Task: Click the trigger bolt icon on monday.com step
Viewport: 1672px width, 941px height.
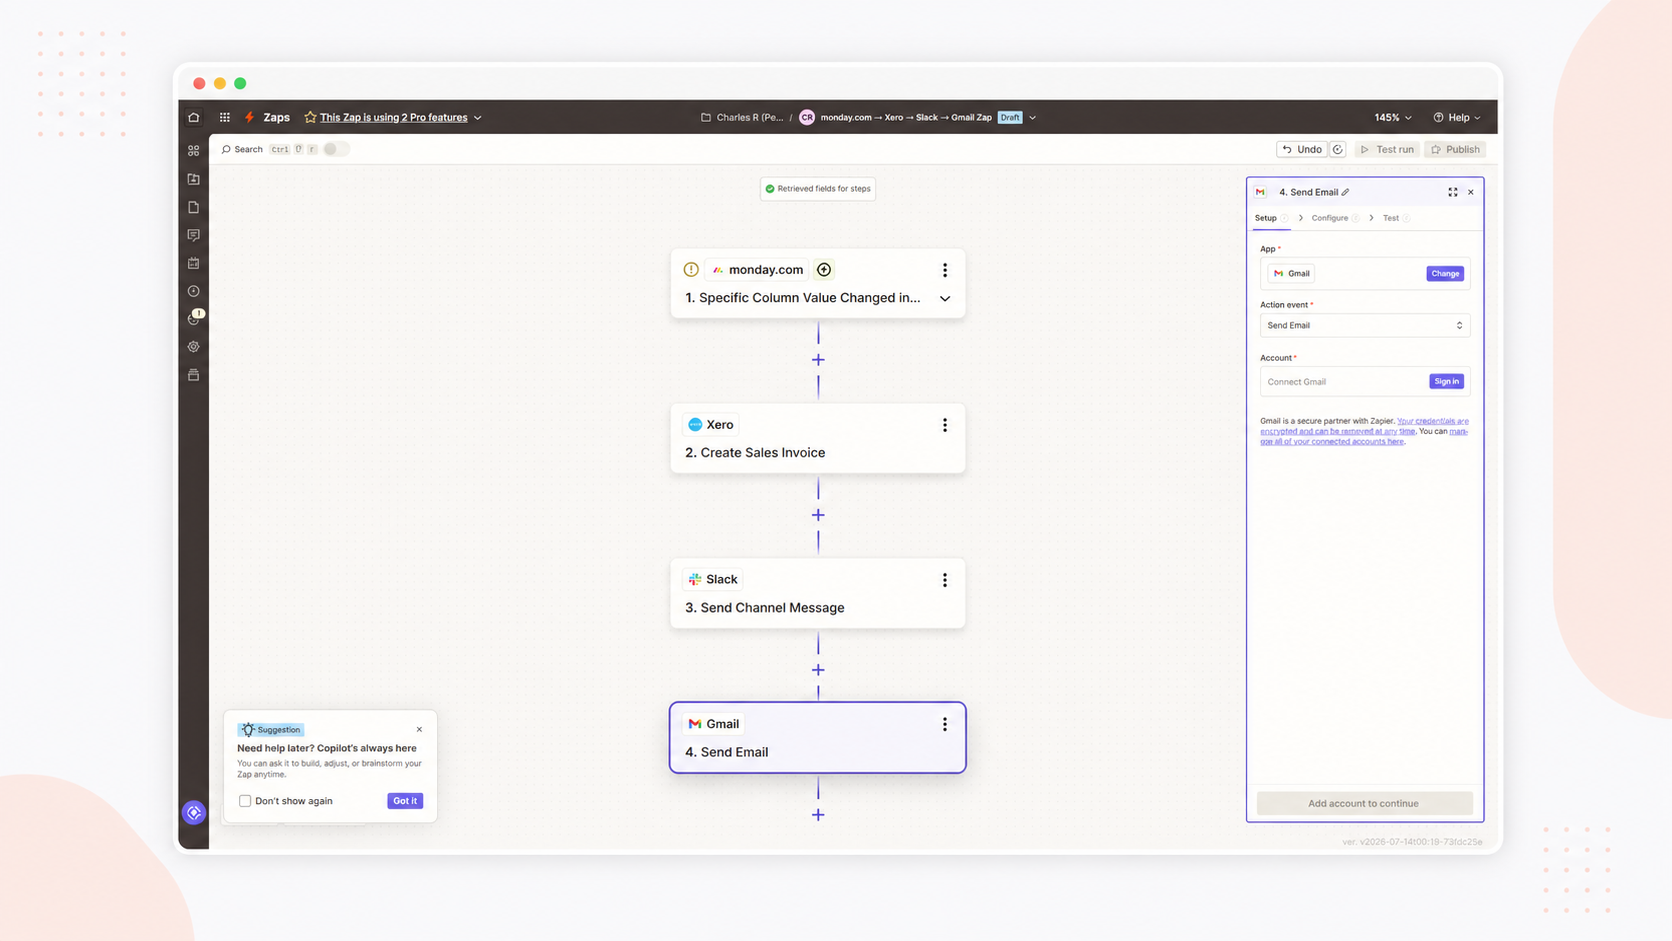Action: 824,270
